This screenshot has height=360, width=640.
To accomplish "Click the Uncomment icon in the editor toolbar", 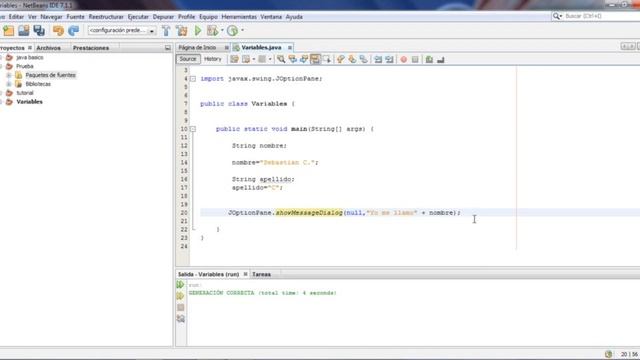I will point(440,60).
